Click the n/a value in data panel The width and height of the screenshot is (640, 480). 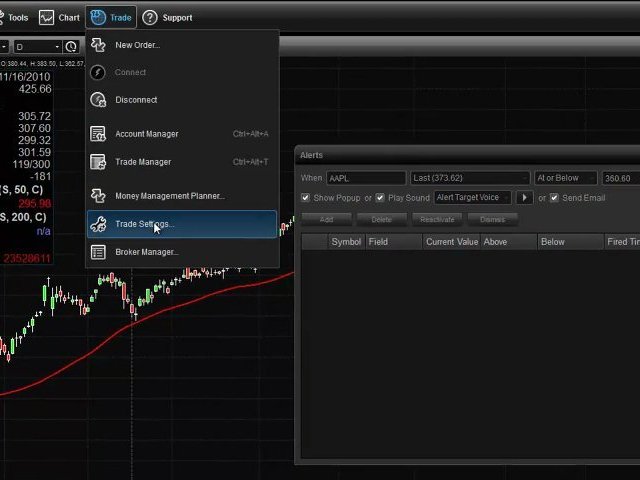(x=43, y=231)
